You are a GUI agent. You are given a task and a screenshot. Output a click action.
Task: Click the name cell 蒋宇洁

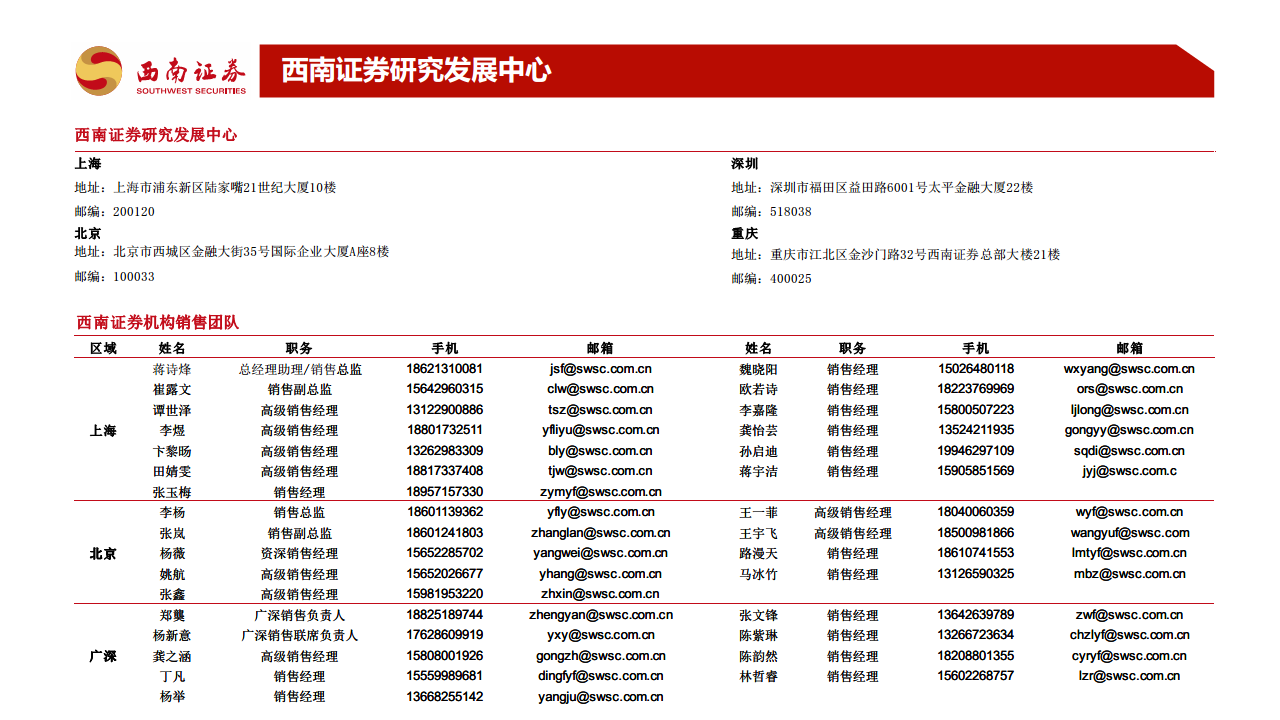click(x=758, y=471)
